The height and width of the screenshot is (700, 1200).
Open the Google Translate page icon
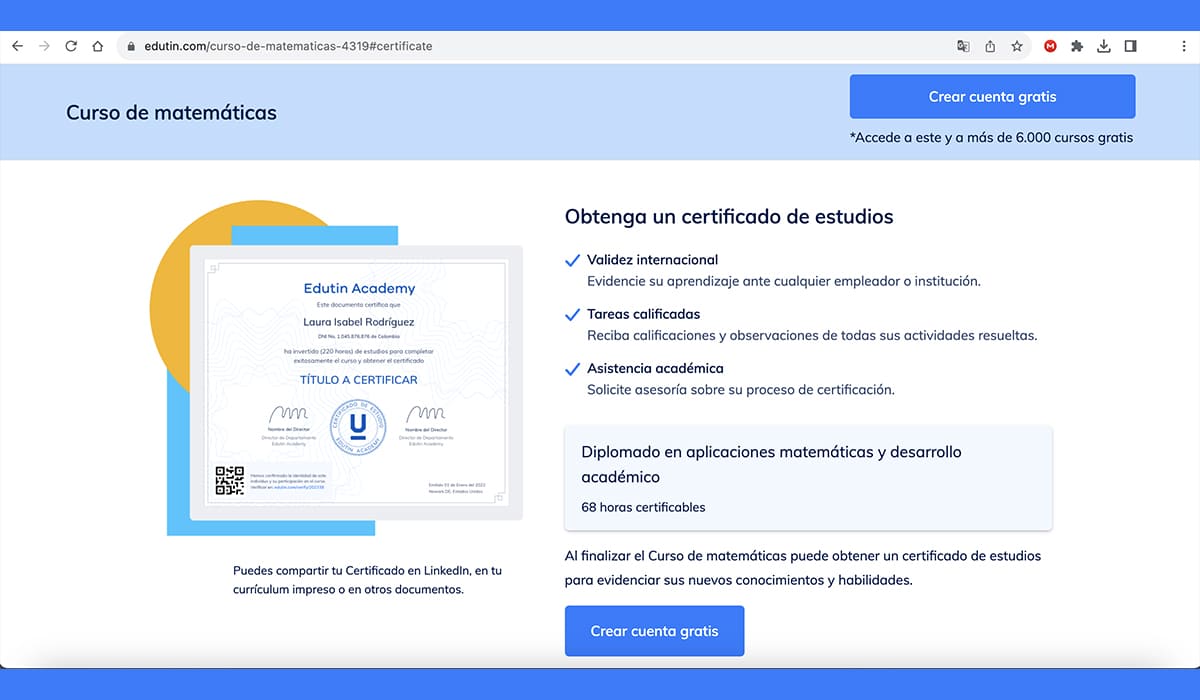[x=963, y=46]
